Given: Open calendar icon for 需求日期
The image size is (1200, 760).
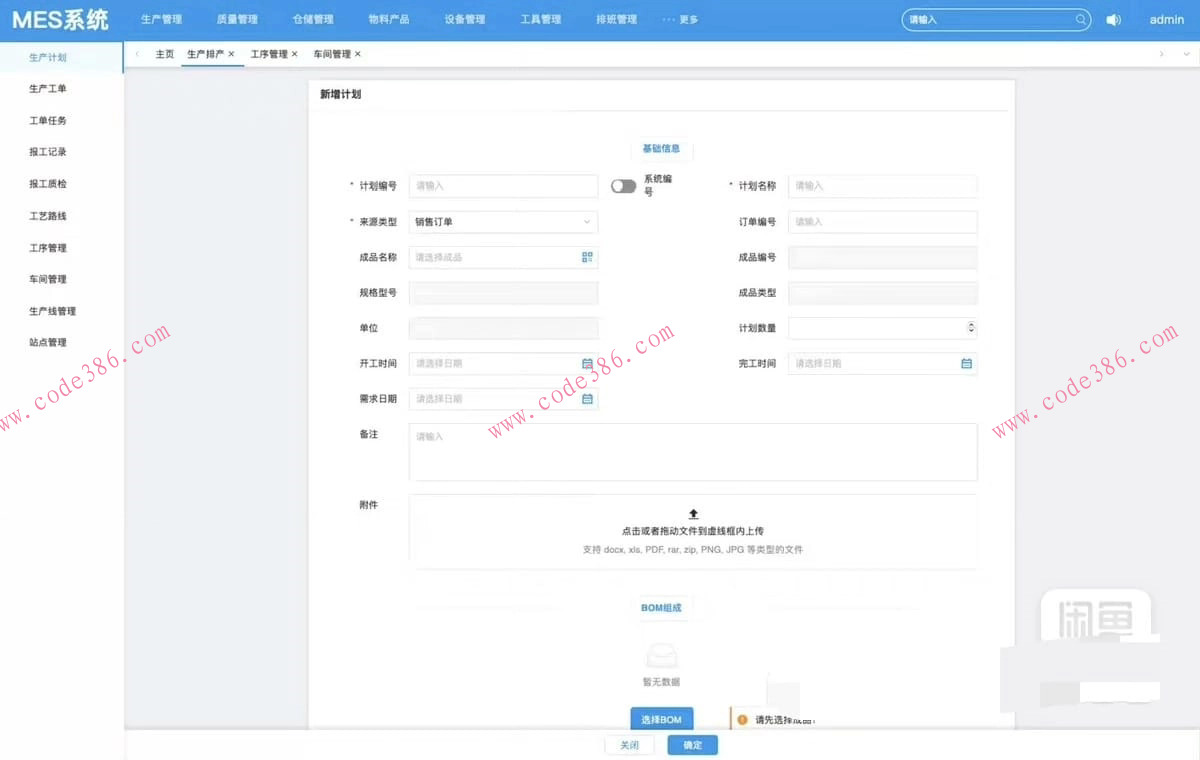Looking at the screenshot, I should [x=587, y=399].
